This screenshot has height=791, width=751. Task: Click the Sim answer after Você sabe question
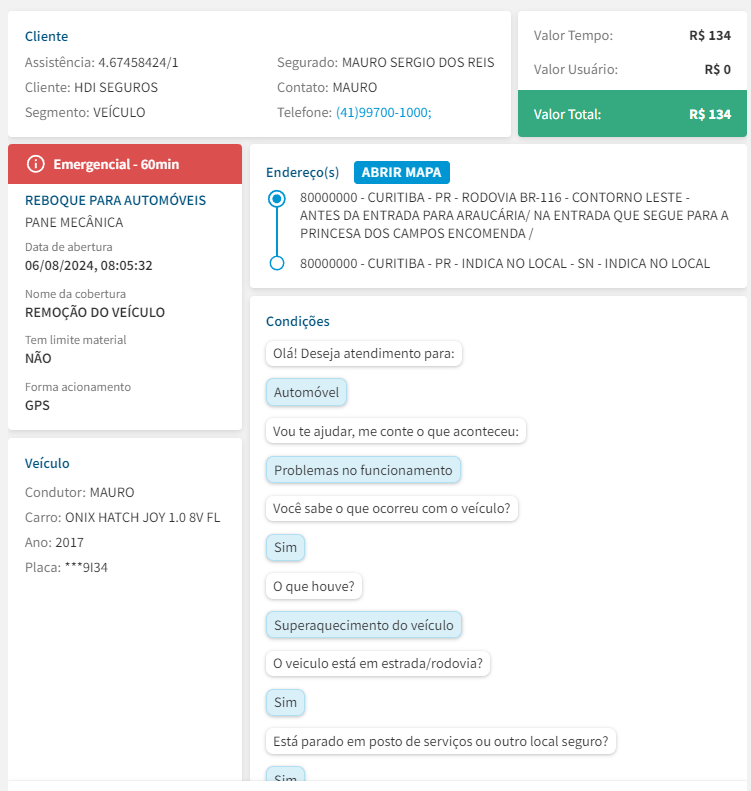[285, 548]
